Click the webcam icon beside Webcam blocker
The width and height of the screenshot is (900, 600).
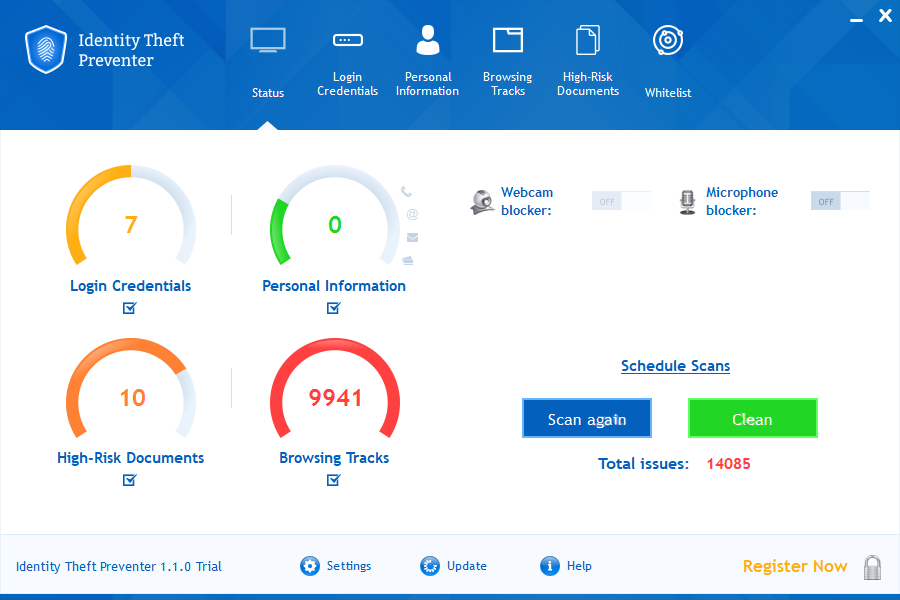coord(482,202)
